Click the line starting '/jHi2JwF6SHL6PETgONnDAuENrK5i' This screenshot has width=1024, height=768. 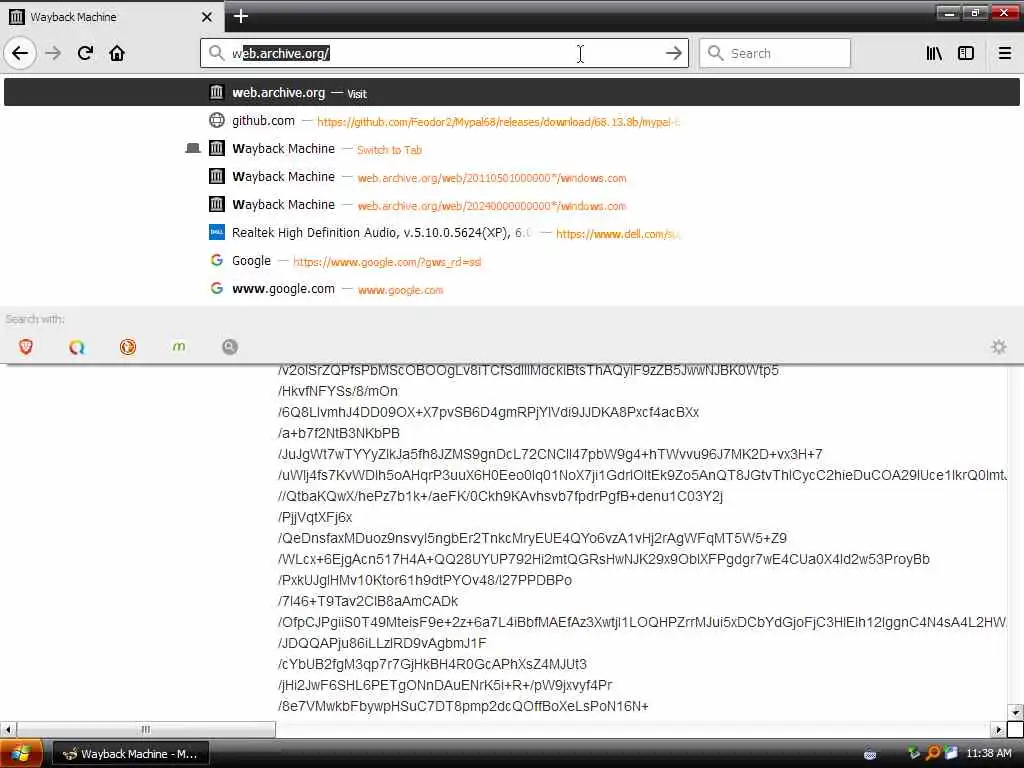[445, 685]
